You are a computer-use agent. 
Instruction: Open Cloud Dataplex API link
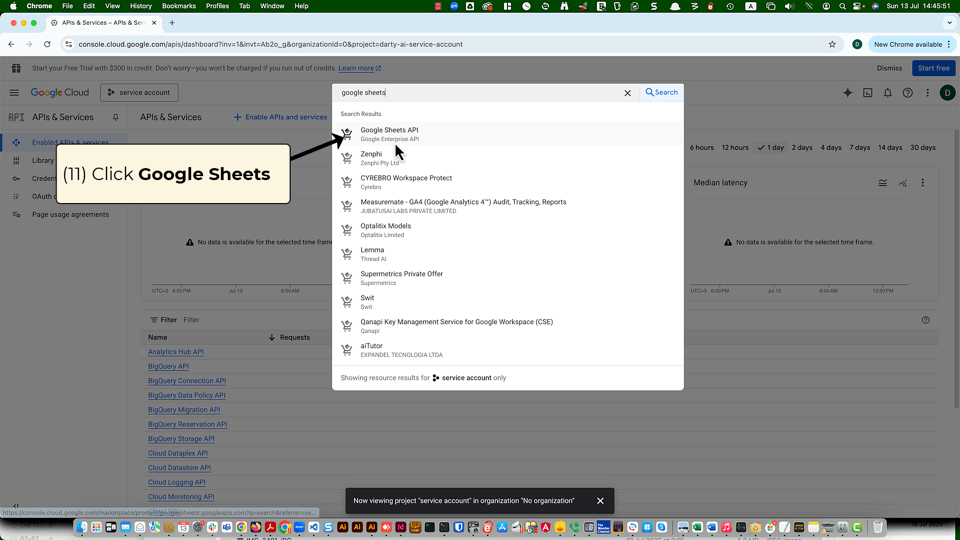[x=178, y=454]
